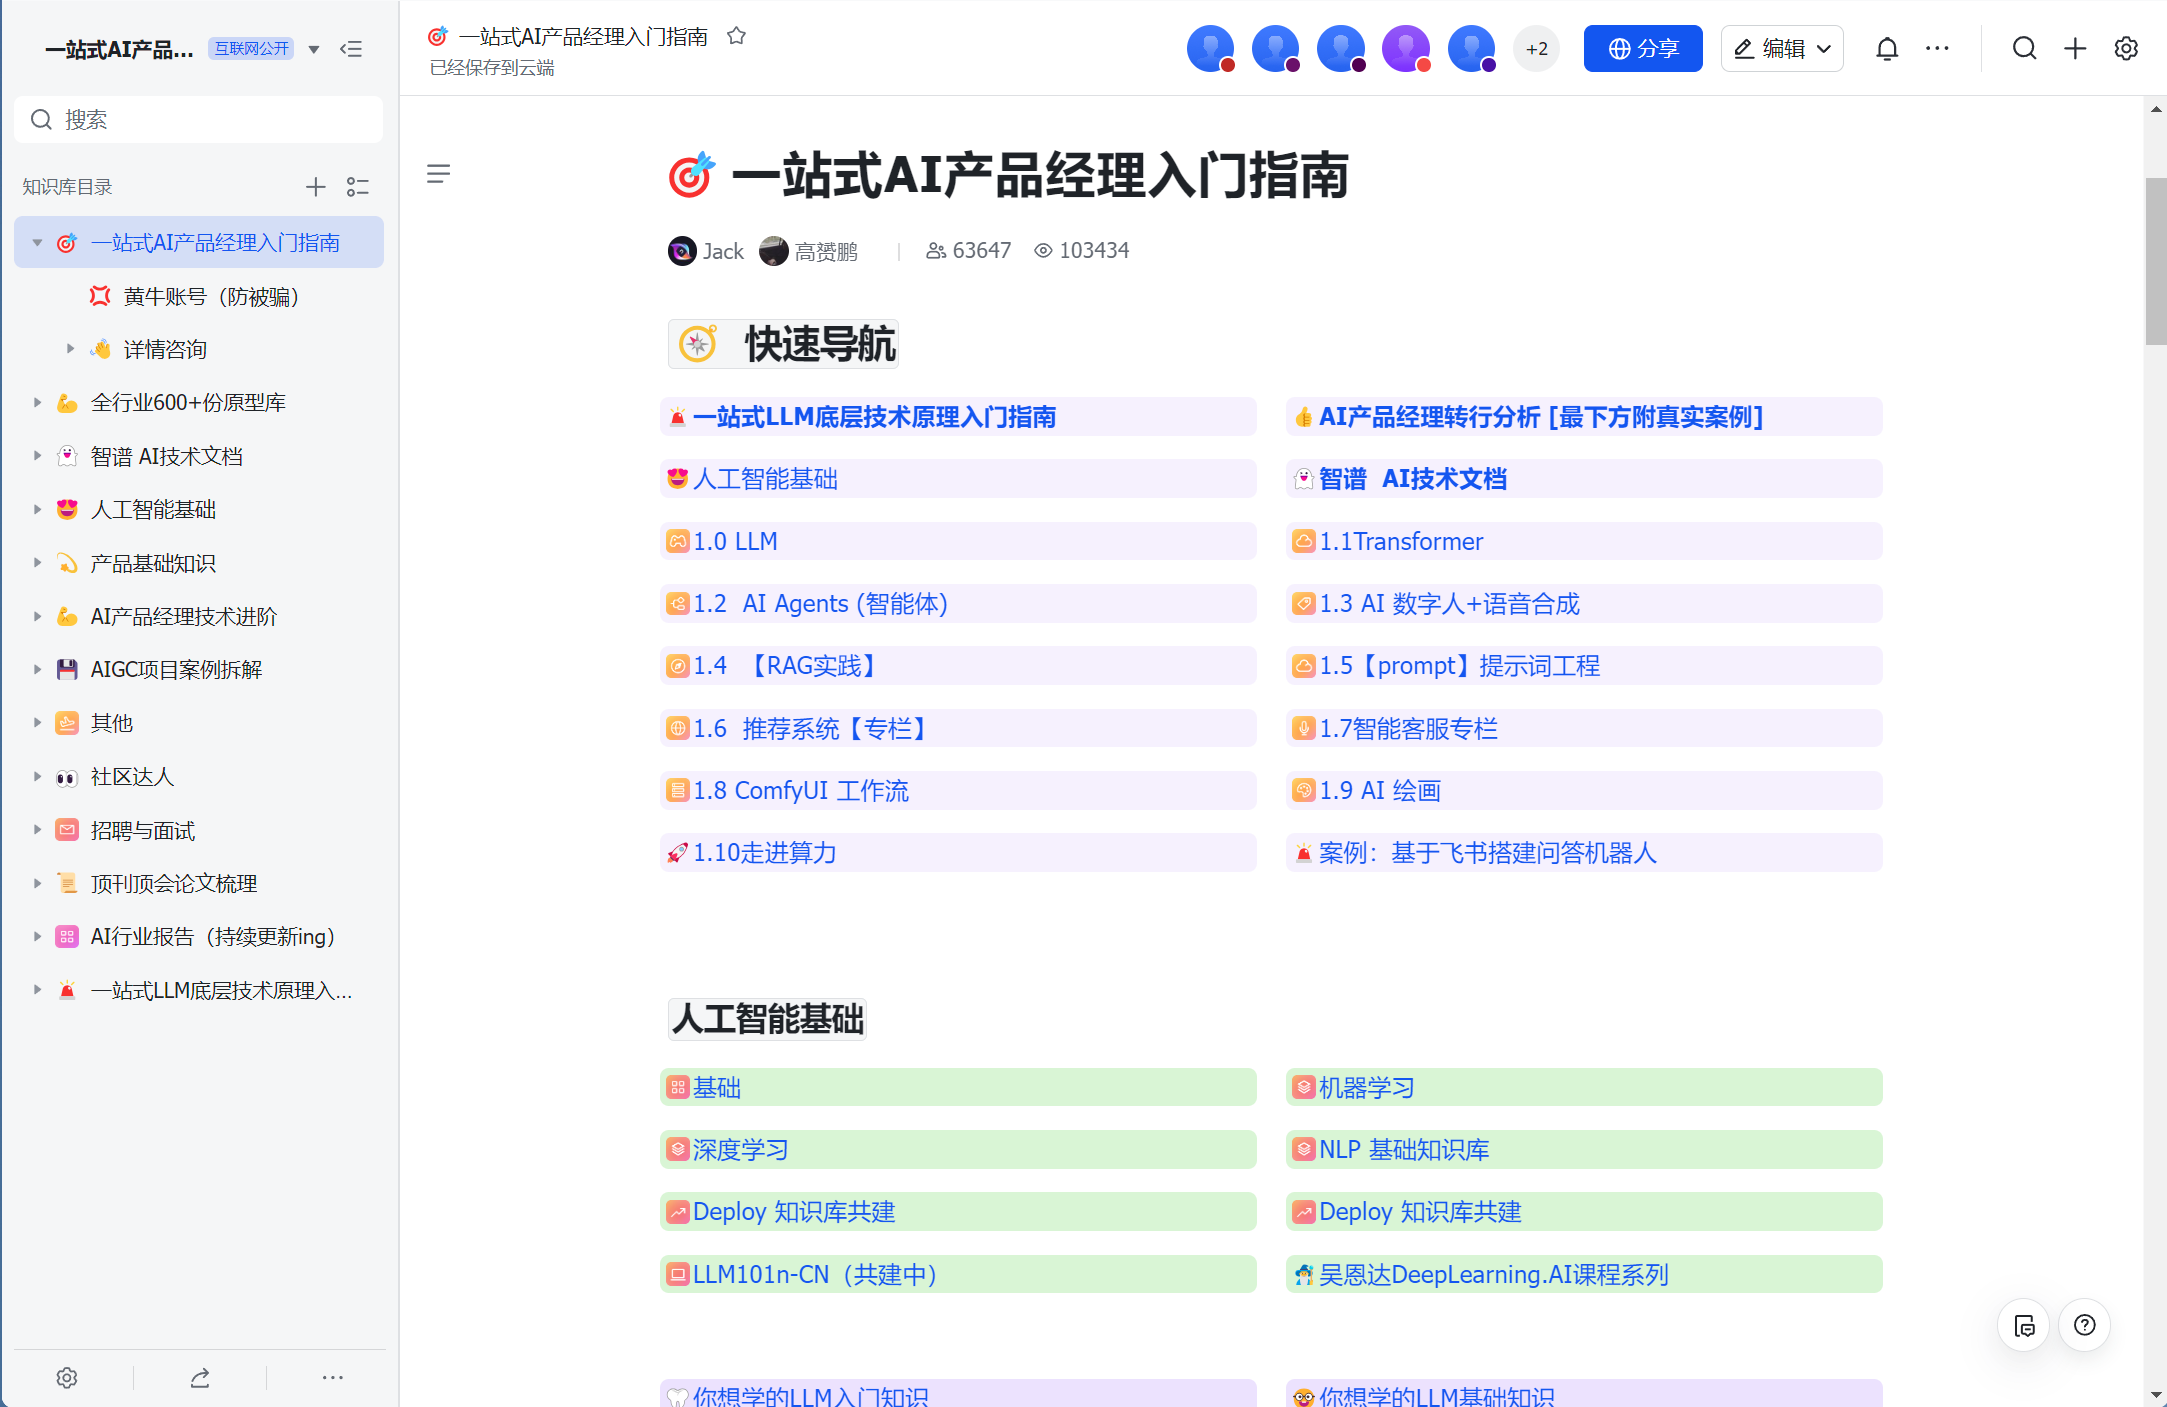Viewport: 2167px width, 1407px height.
Task: Open sidebar settings gear at bottom
Action: click(x=67, y=1378)
